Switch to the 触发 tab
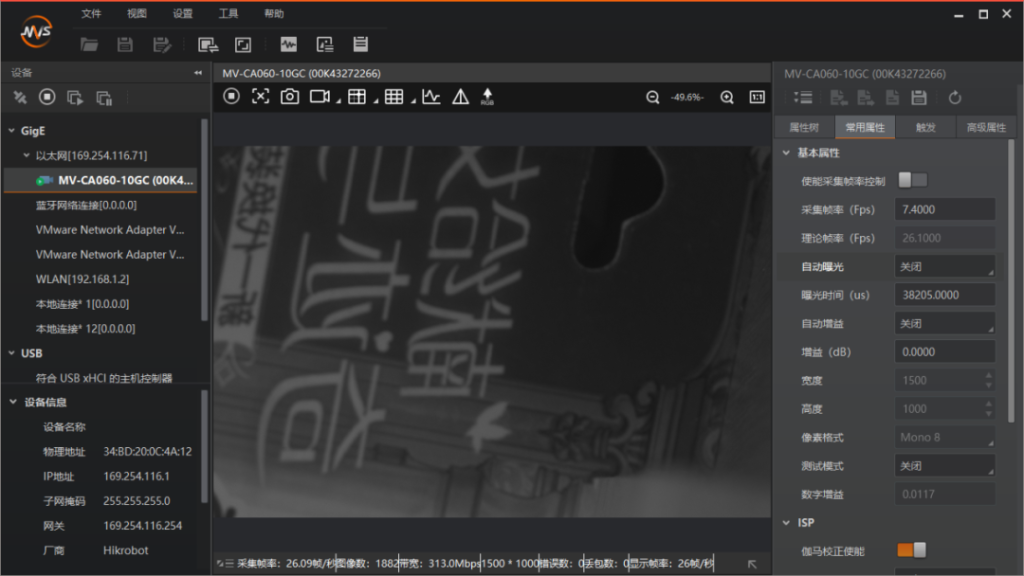Screen dimensions: 1024x576 pos(925,128)
